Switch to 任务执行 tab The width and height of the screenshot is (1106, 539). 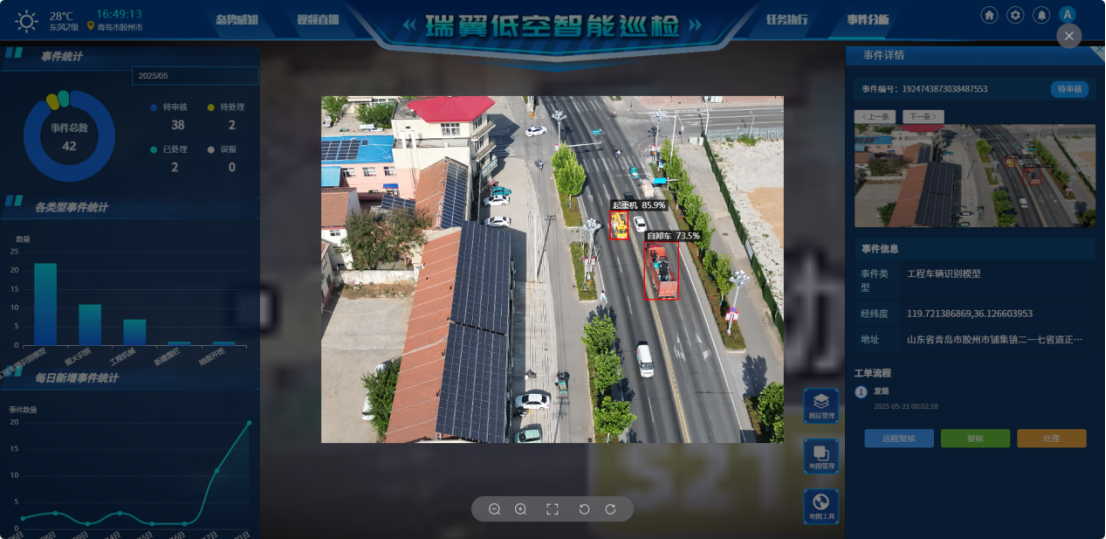pyautogui.click(x=787, y=20)
